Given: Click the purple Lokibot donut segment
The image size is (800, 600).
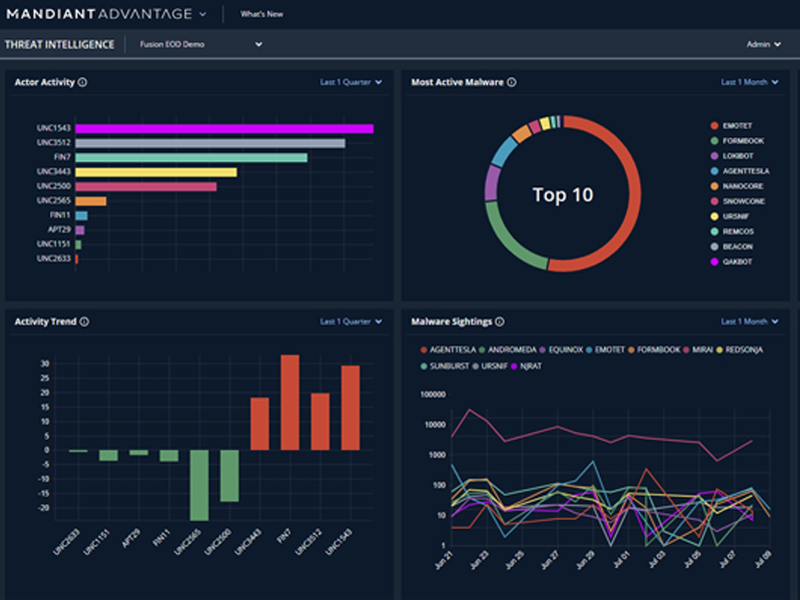Looking at the screenshot, I should (492, 182).
